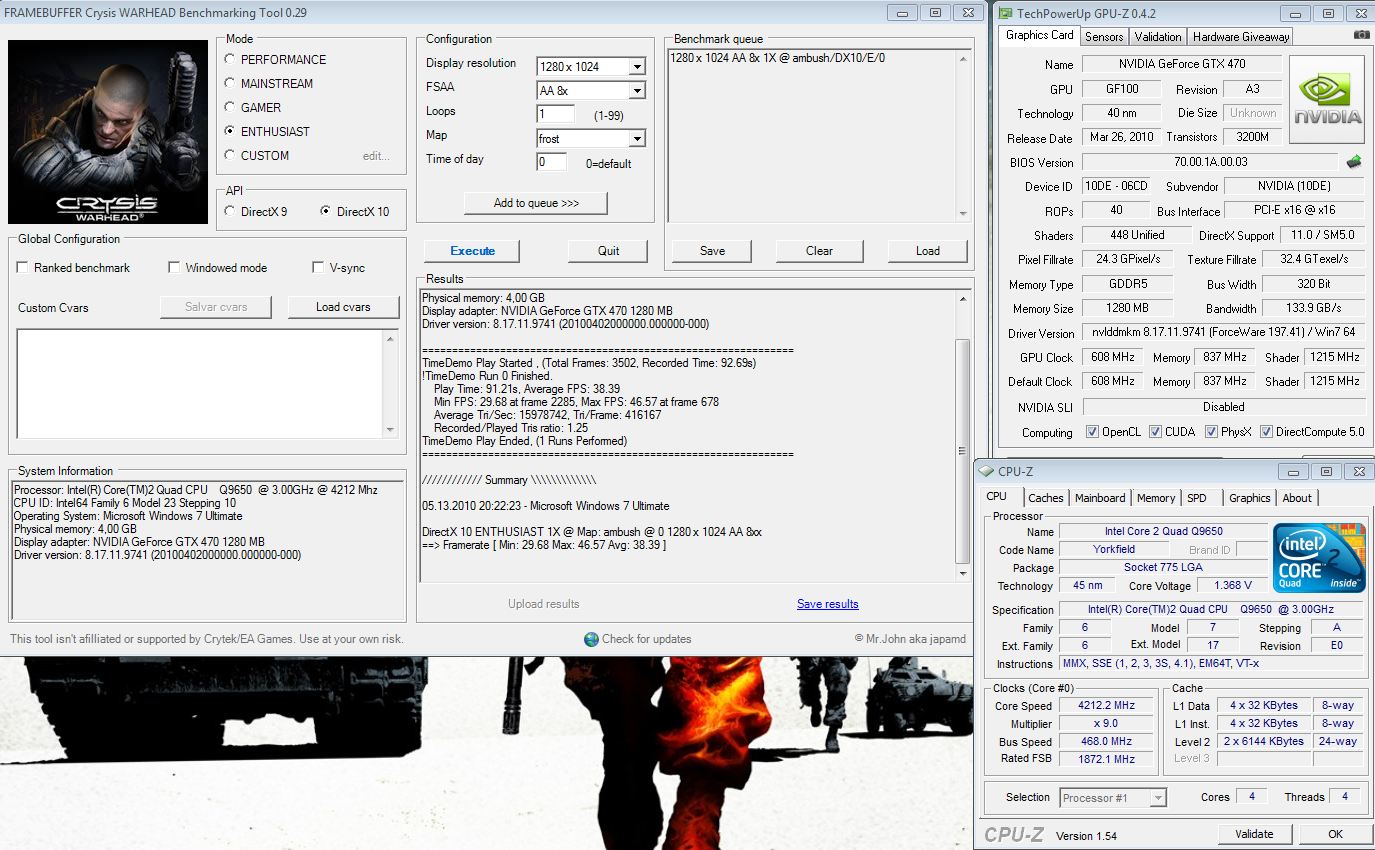
Task: Switch to Graphics tab in CPU-Z
Action: pos(1249,498)
